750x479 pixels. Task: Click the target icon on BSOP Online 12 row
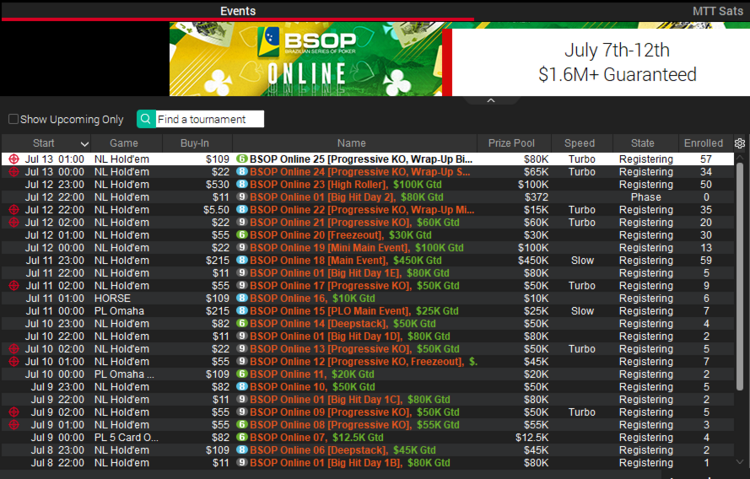pos(14,361)
